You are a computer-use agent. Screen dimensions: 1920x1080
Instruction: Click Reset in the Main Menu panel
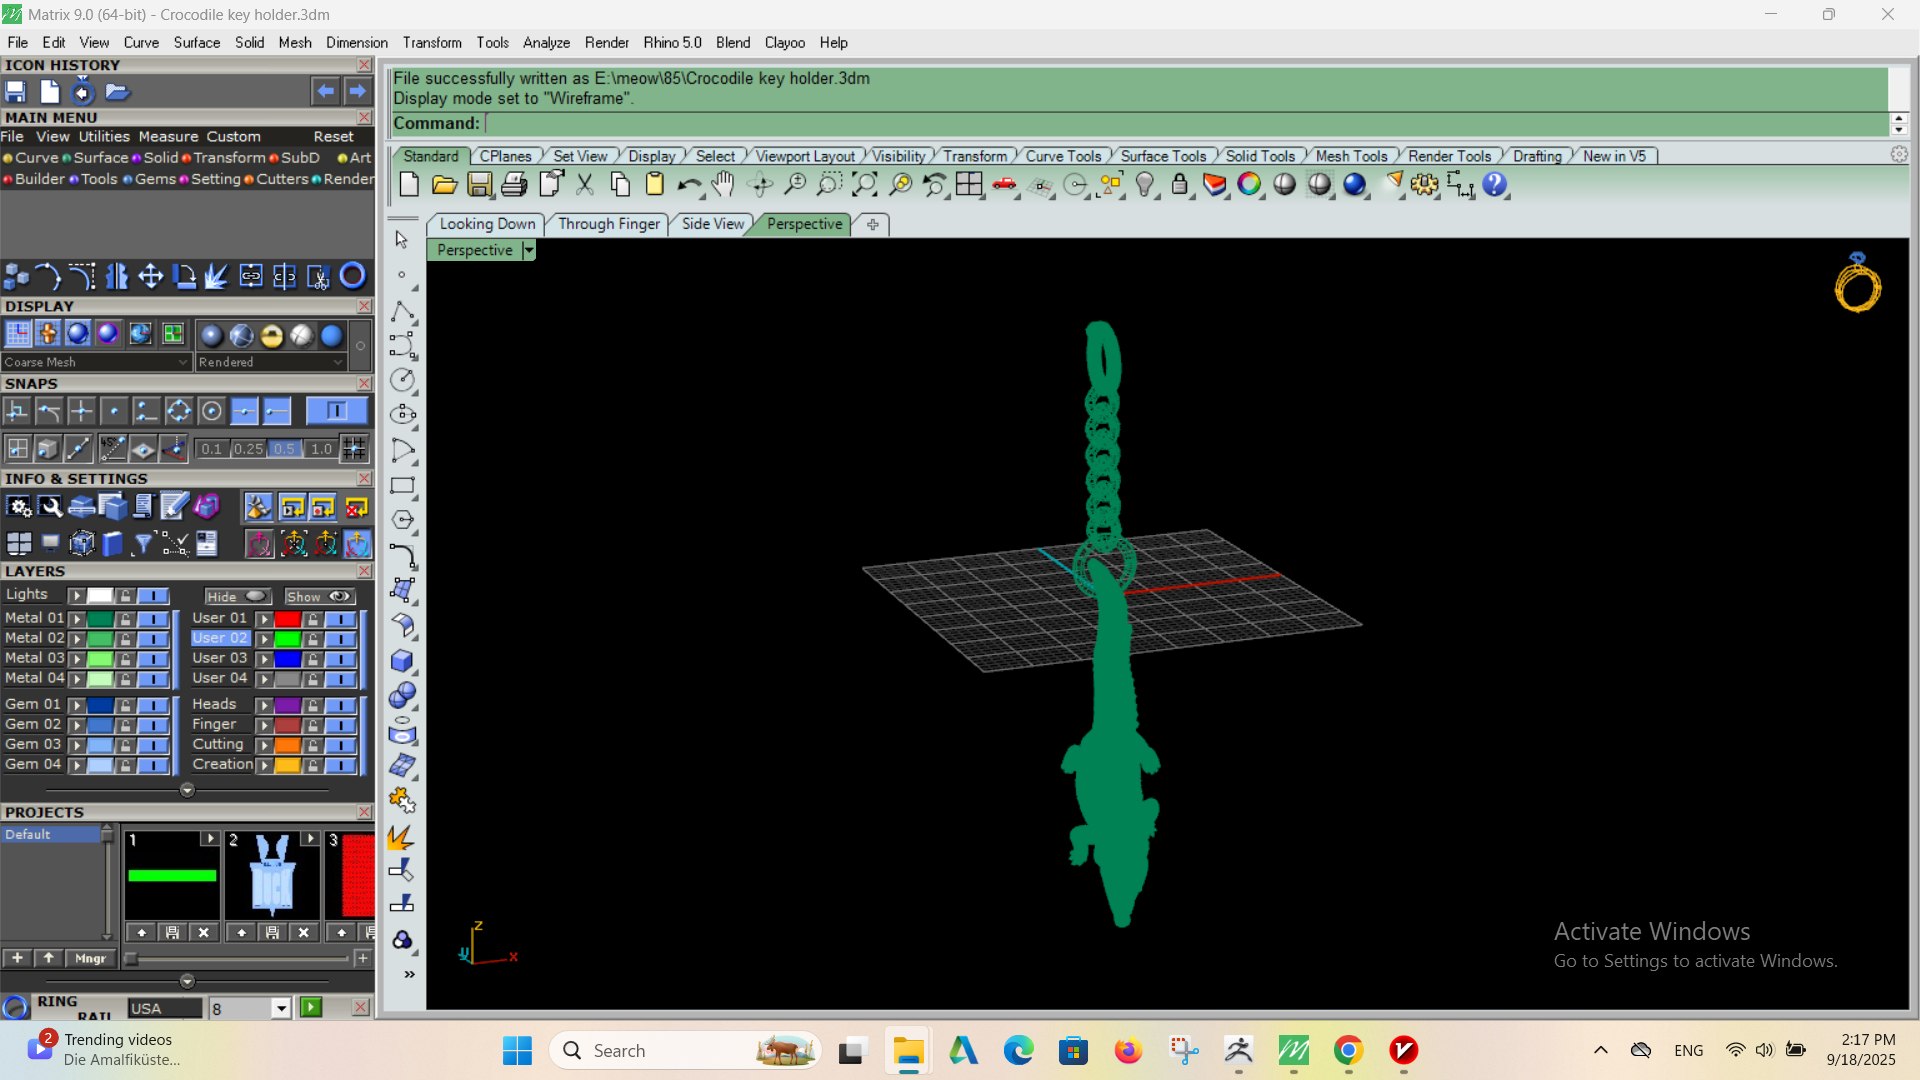(x=333, y=137)
